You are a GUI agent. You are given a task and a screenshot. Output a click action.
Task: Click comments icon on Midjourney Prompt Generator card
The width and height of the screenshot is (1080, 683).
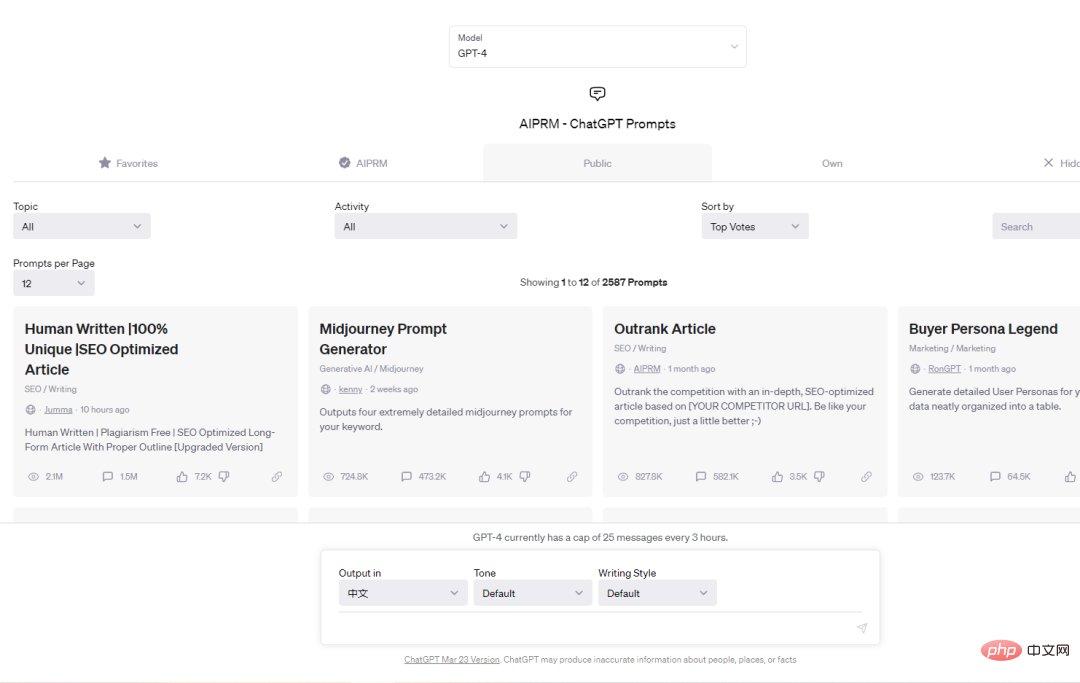point(406,477)
